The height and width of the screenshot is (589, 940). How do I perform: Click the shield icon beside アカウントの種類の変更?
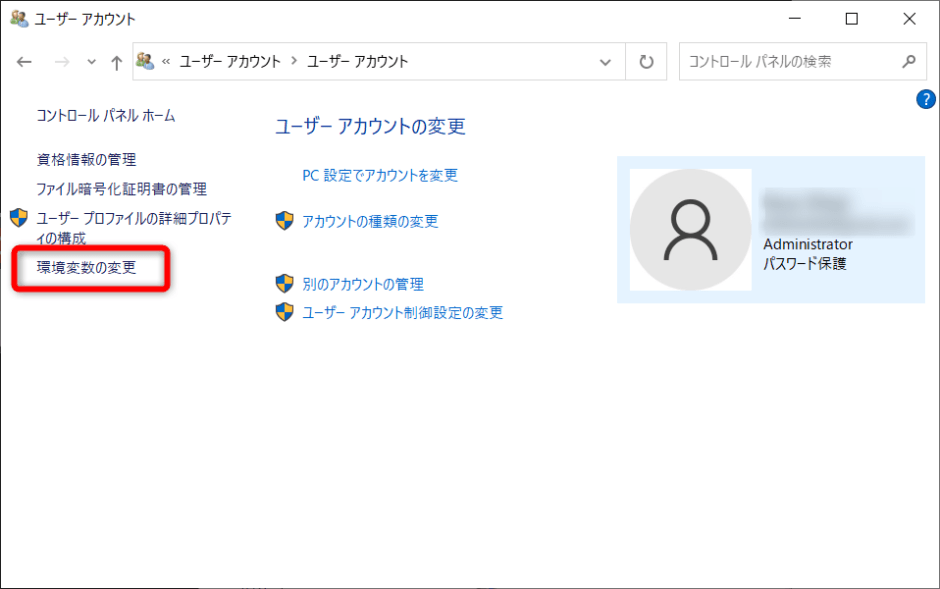pos(284,222)
